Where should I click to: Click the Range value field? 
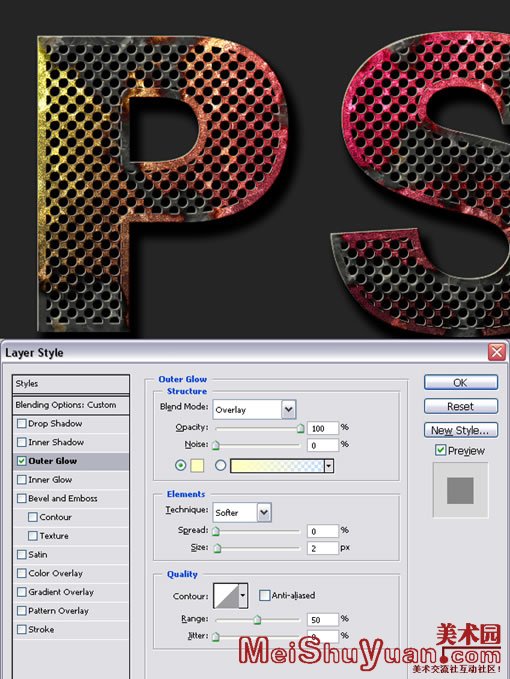(x=323, y=619)
